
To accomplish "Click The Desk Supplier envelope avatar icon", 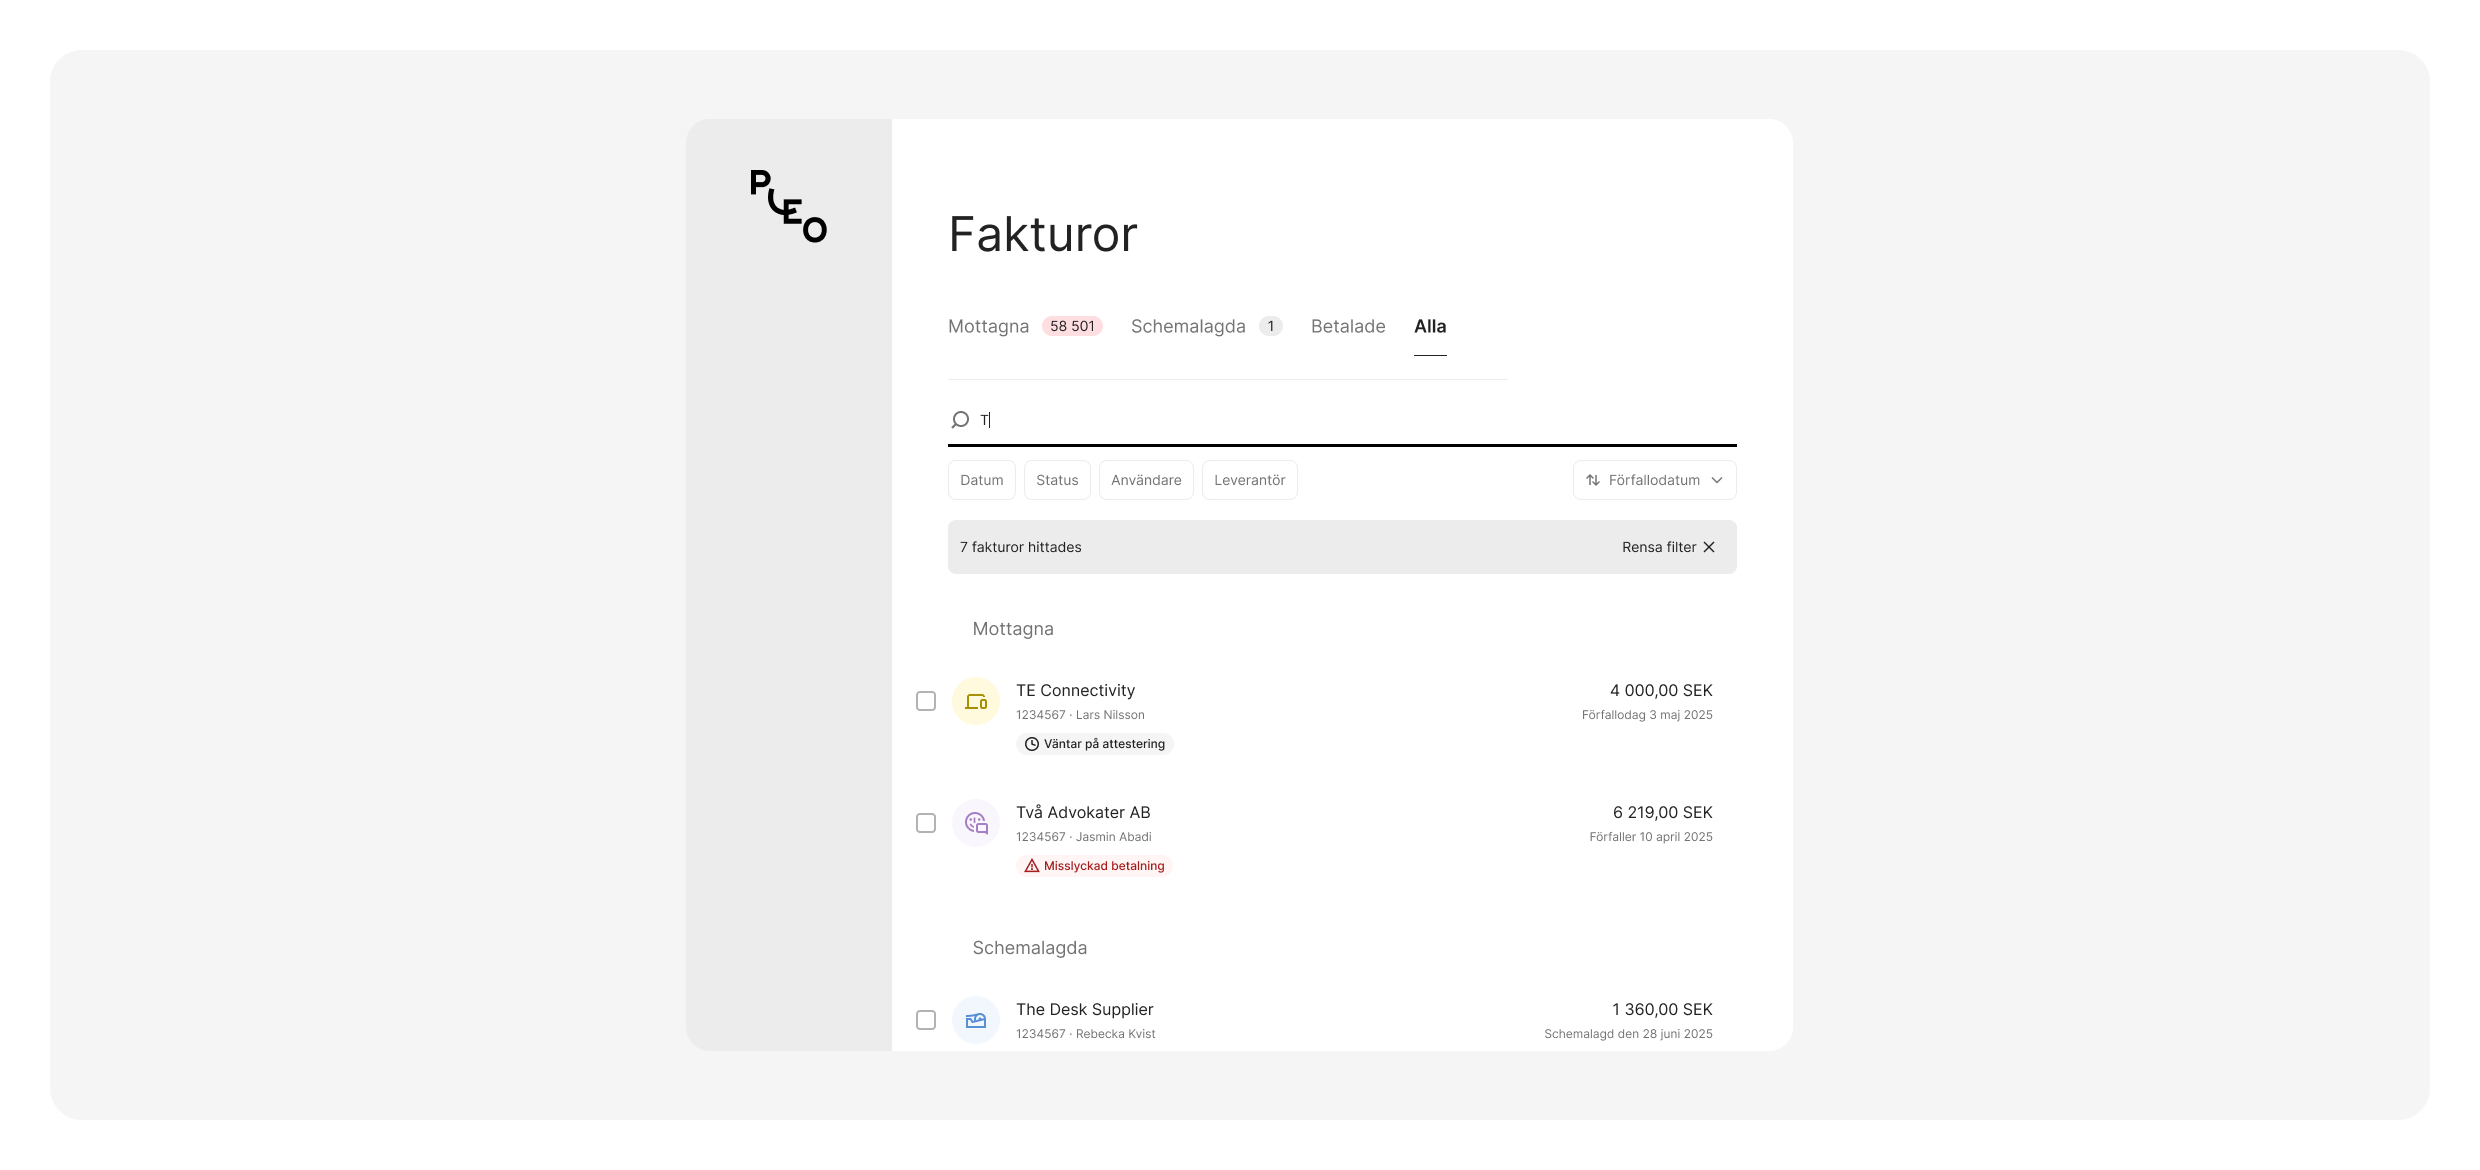I will click(x=975, y=1020).
